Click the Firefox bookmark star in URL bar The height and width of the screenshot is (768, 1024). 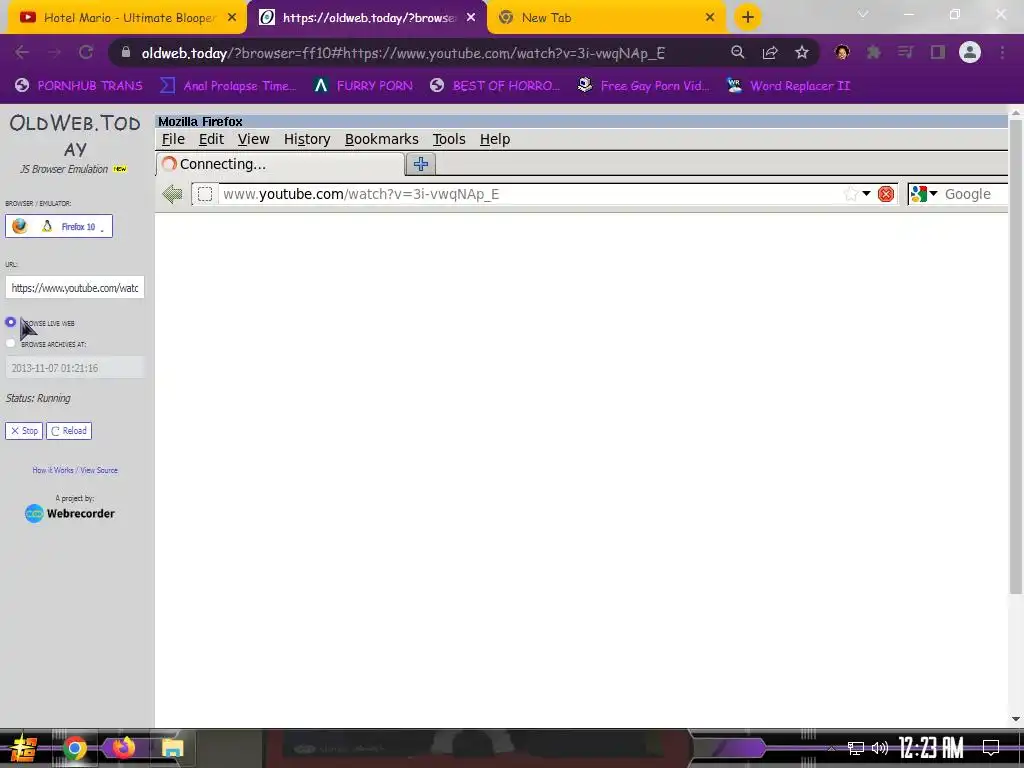click(x=850, y=194)
